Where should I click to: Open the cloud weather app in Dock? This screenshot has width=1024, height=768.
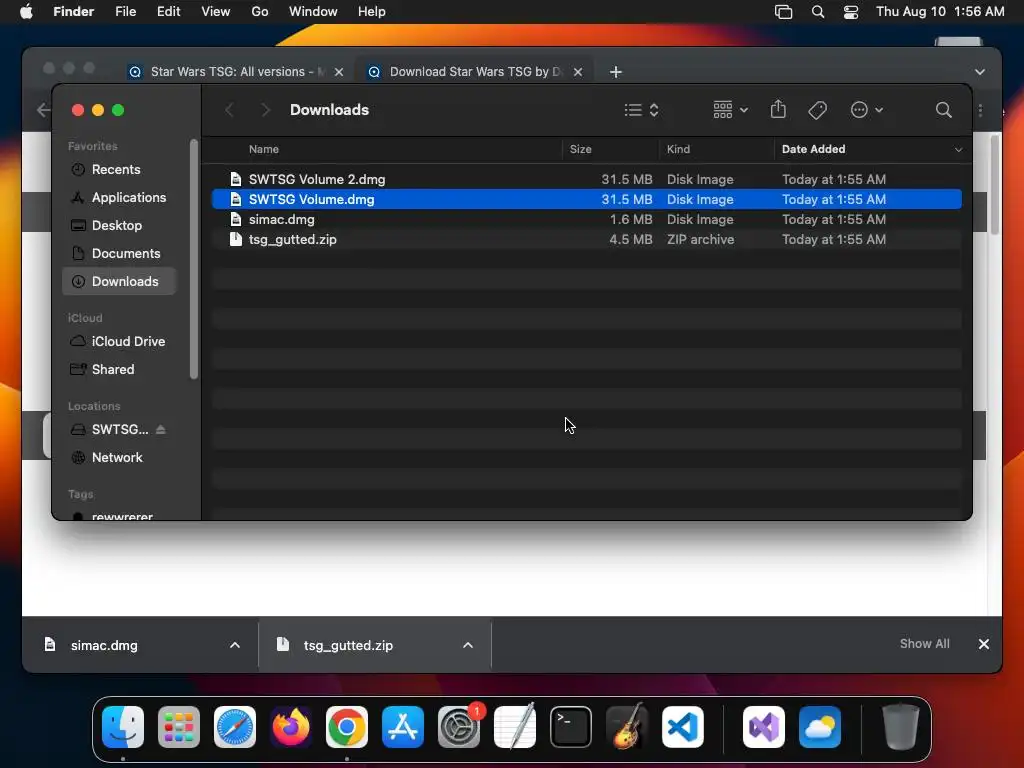(x=820, y=726)
